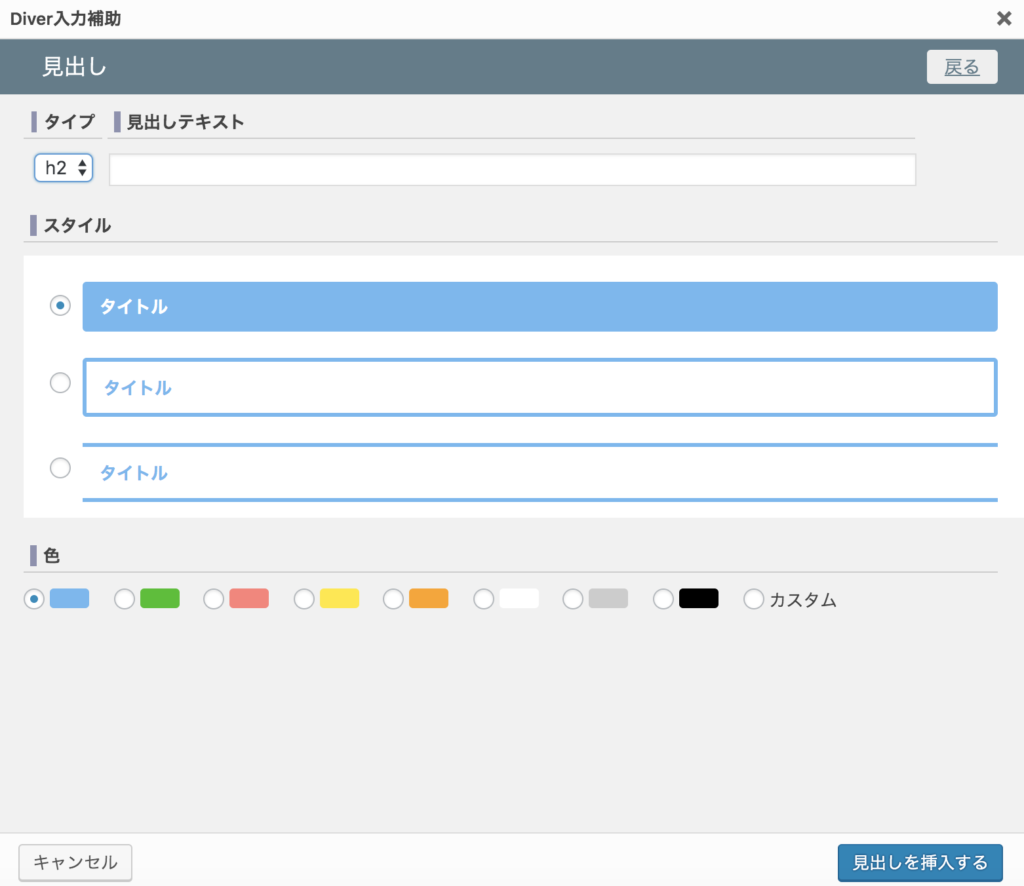
Task: Open the h2 heading type dropdown
Action: [64, 168]
